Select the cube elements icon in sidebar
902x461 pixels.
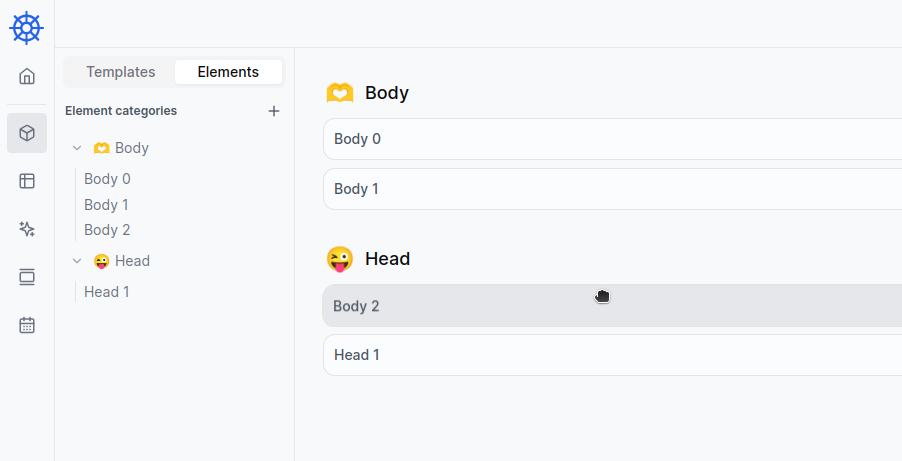click(x=27, y=133)
